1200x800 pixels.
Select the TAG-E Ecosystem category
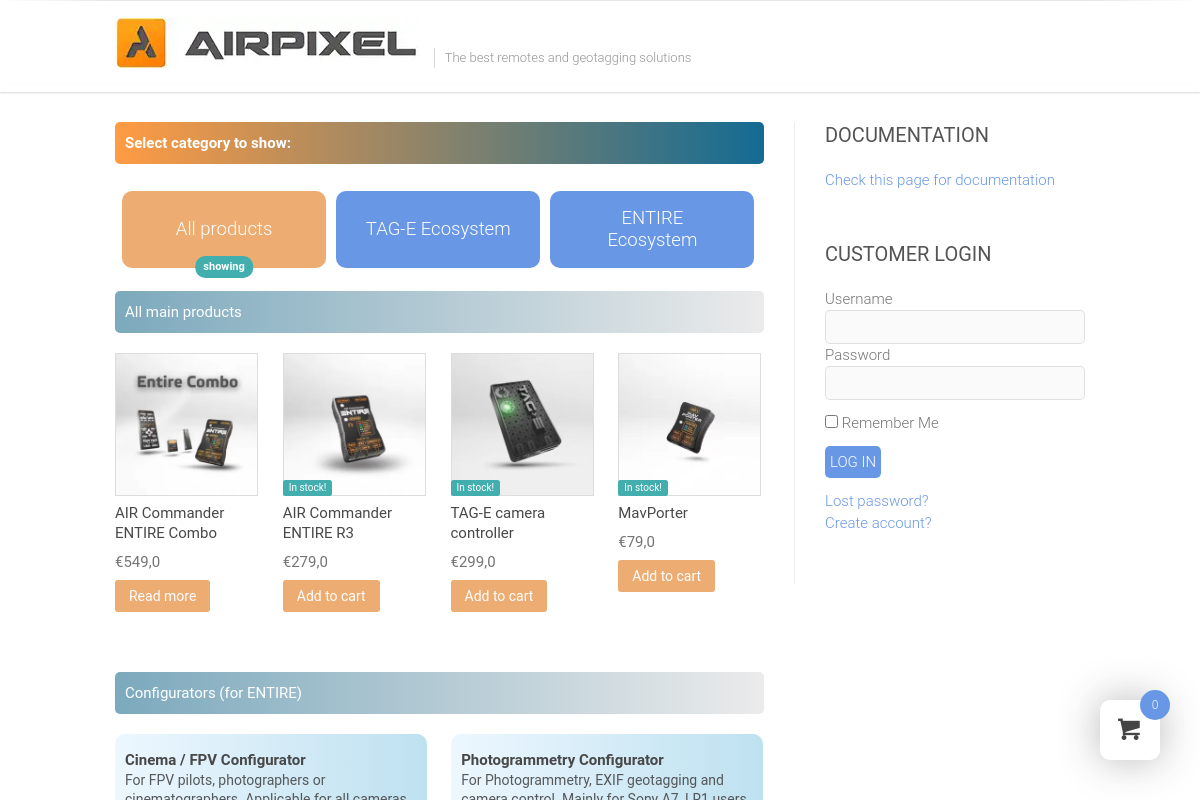pos(438,229)
